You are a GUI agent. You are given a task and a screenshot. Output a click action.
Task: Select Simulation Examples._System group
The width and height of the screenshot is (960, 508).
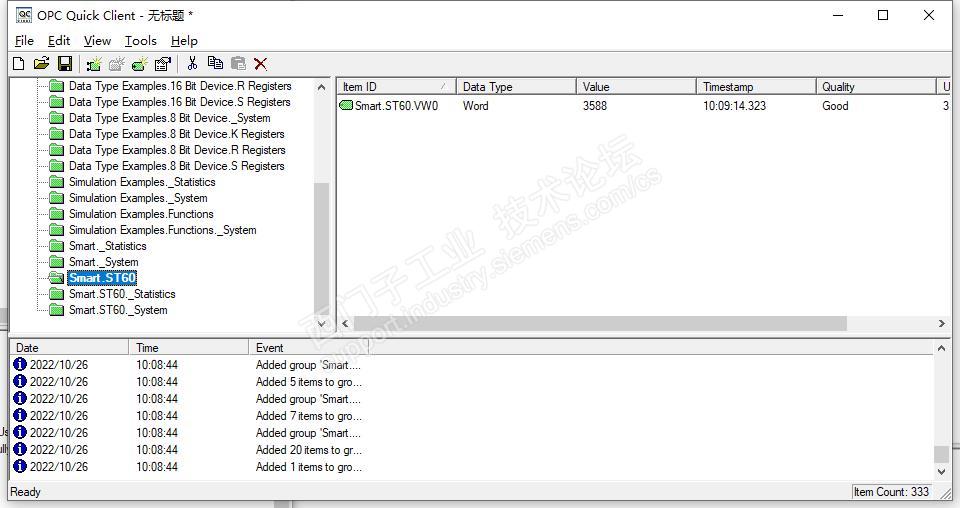pyautogui.click(x=138, y=198)
